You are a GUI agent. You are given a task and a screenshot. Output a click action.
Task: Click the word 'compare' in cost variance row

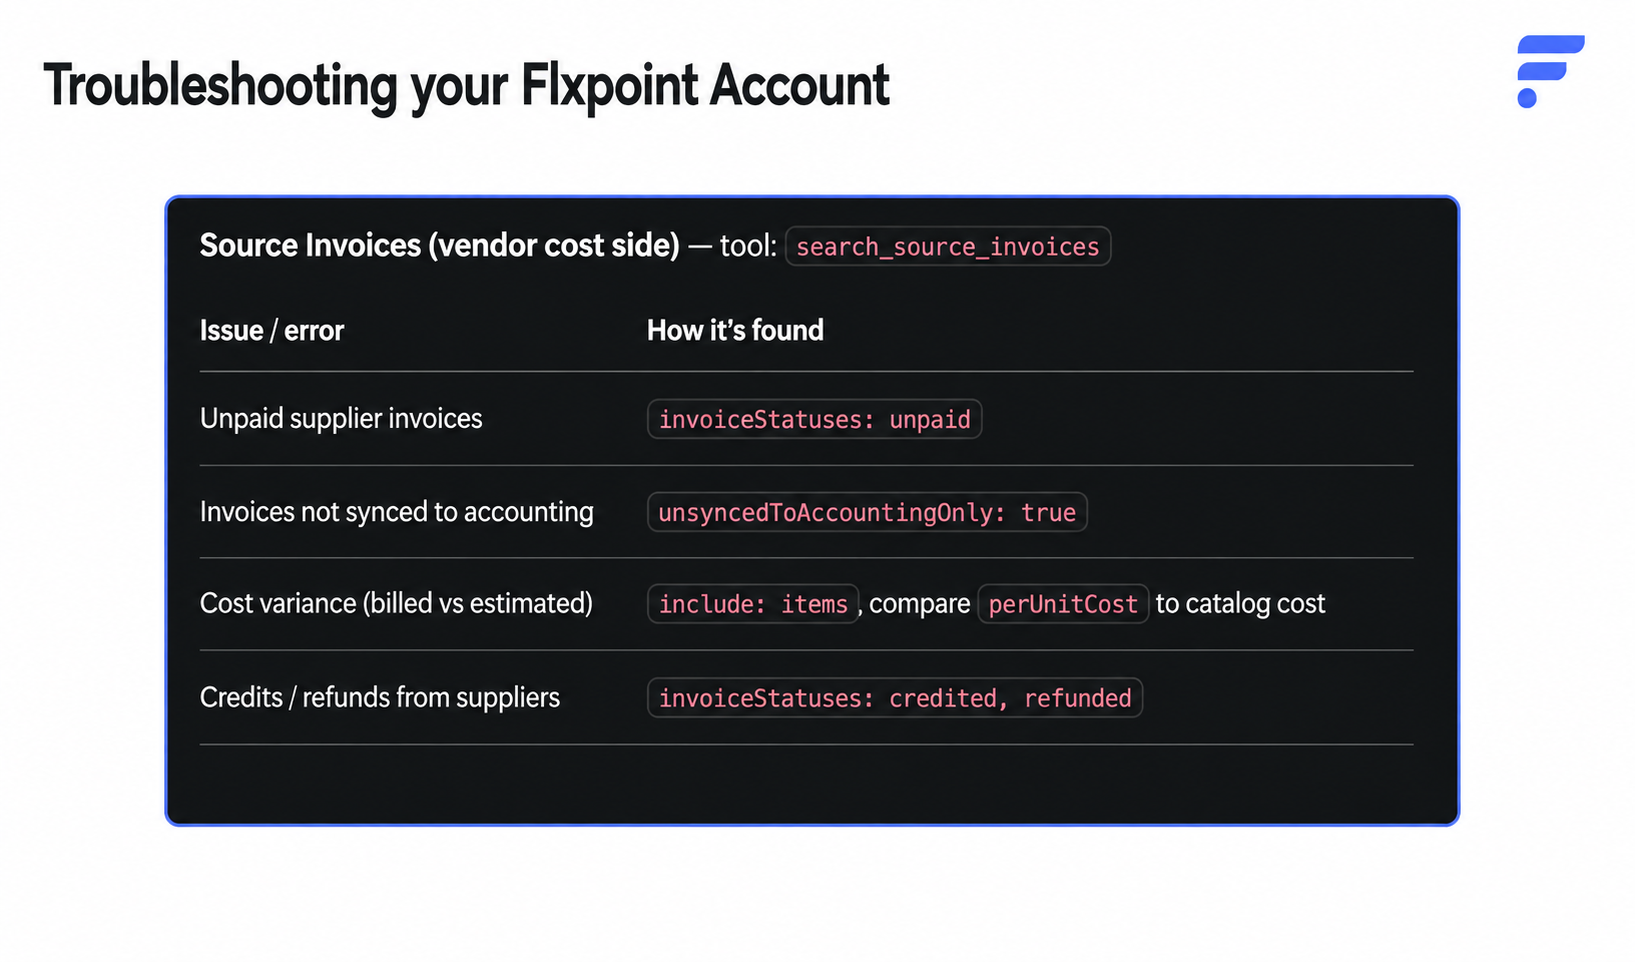click(919, 604)
